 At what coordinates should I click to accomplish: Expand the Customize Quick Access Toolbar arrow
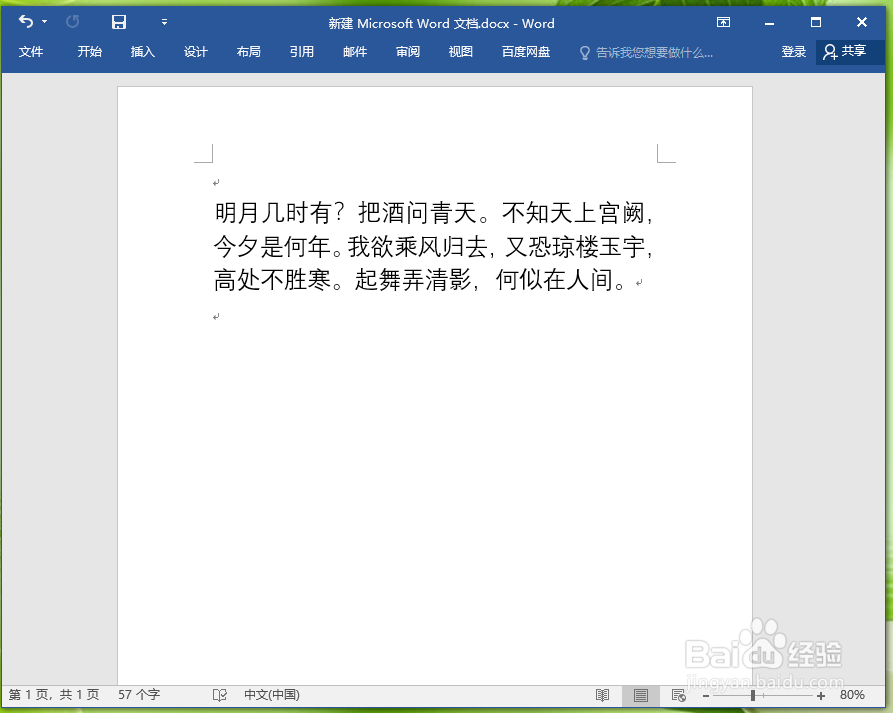pyautogui.click(x=164, y=22)
